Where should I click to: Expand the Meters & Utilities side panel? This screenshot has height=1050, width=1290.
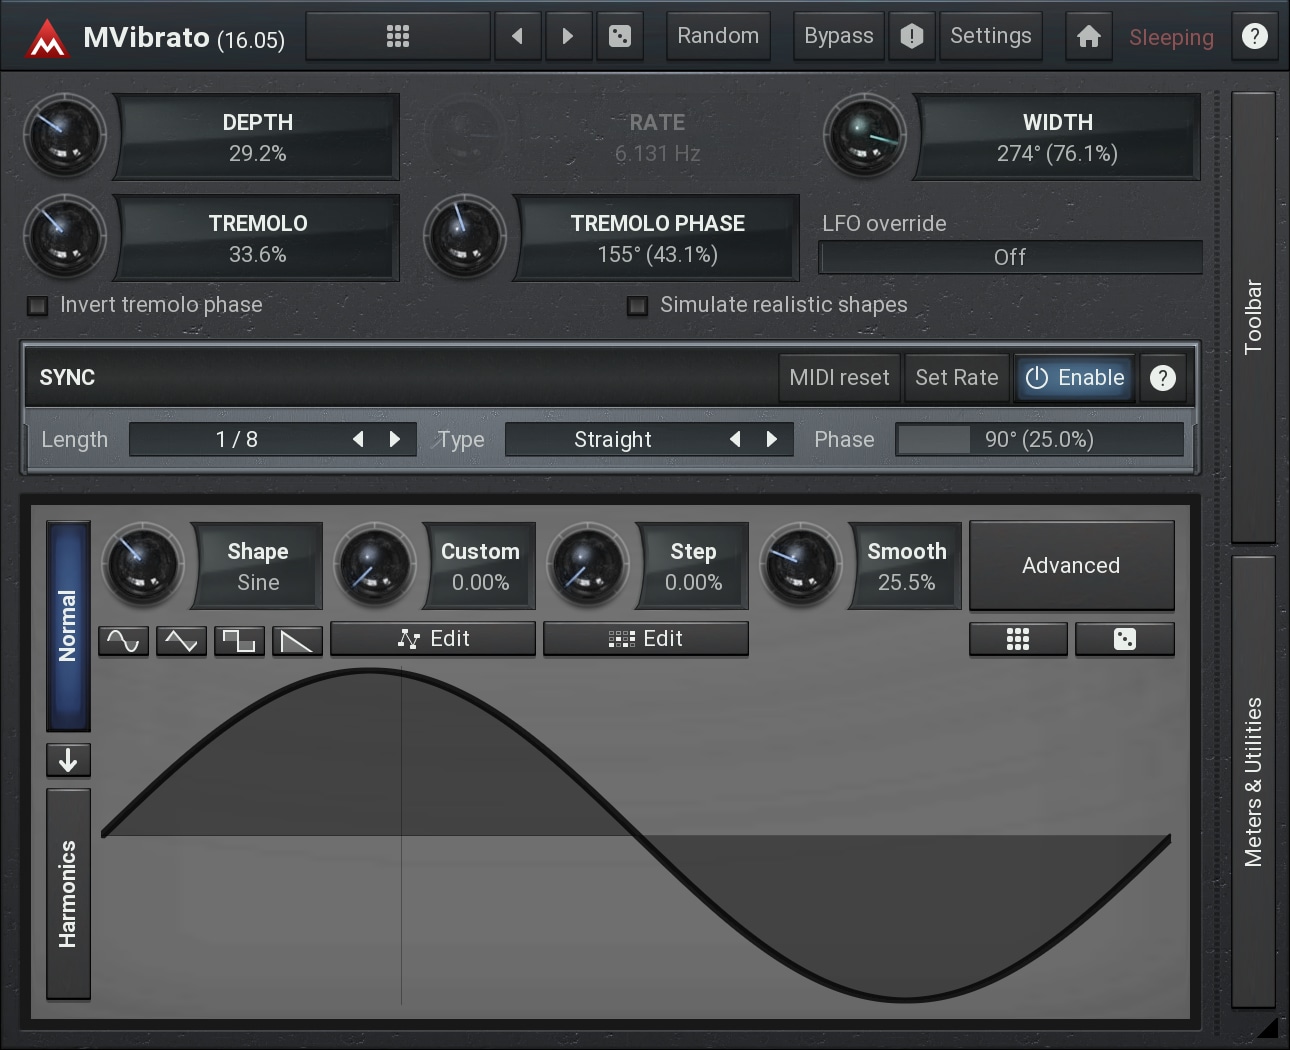1253,782
